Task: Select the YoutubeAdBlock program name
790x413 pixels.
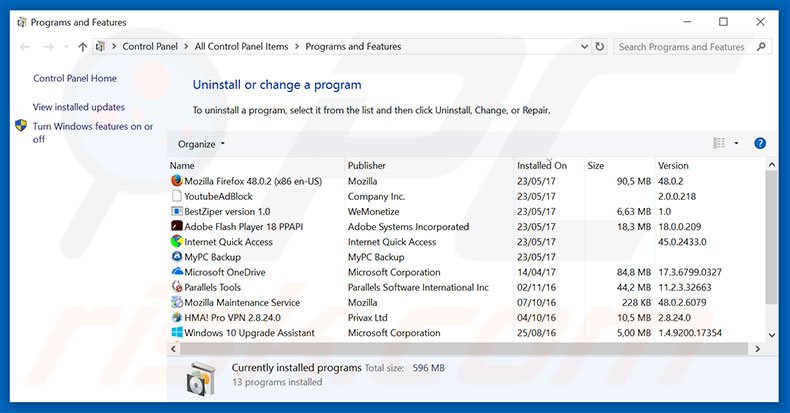Action: pyautogui.click(x=218, y=196)
